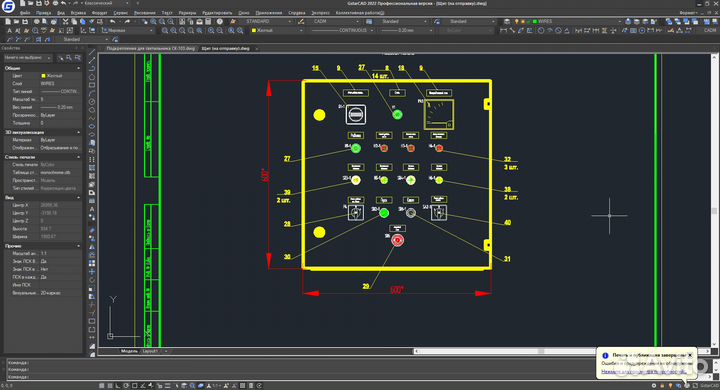720x390 pixels.
Task: Click the Save icon in standard toolbar
Action: (25, 22)
